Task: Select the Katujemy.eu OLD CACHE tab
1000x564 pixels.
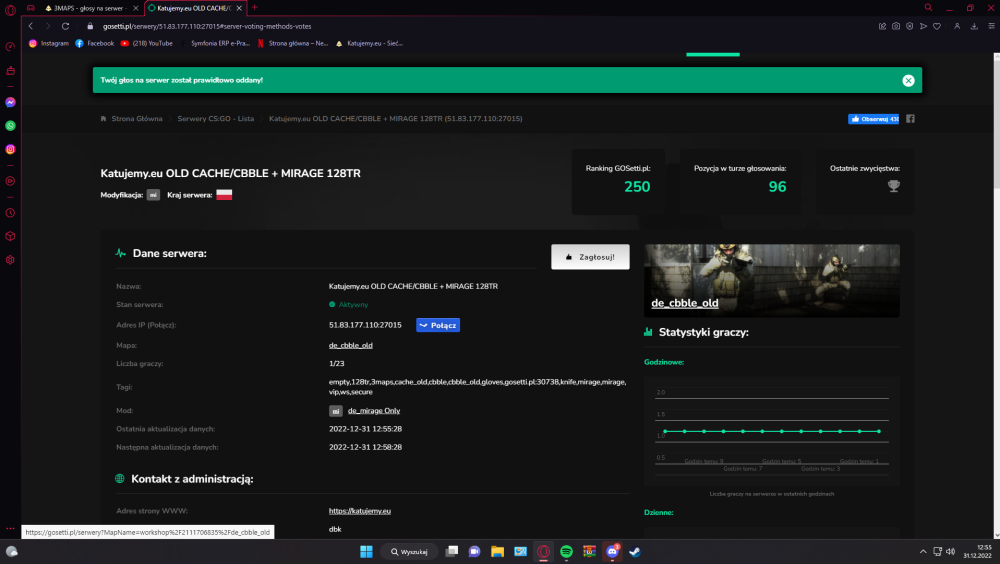Action: [x=194, y=8]
